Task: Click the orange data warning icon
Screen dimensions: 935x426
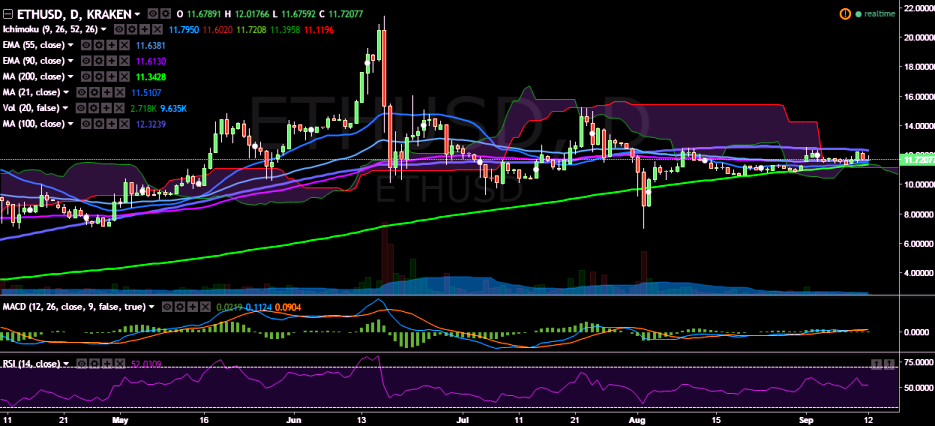Action: click(x=845, y=14)
